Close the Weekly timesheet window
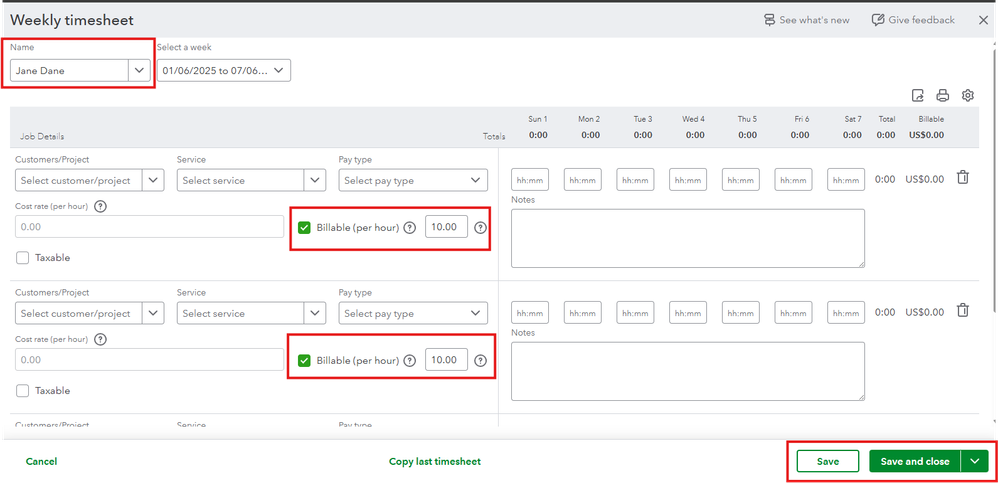The height and width of the screenshot is (483, 998). click(982, 20)
